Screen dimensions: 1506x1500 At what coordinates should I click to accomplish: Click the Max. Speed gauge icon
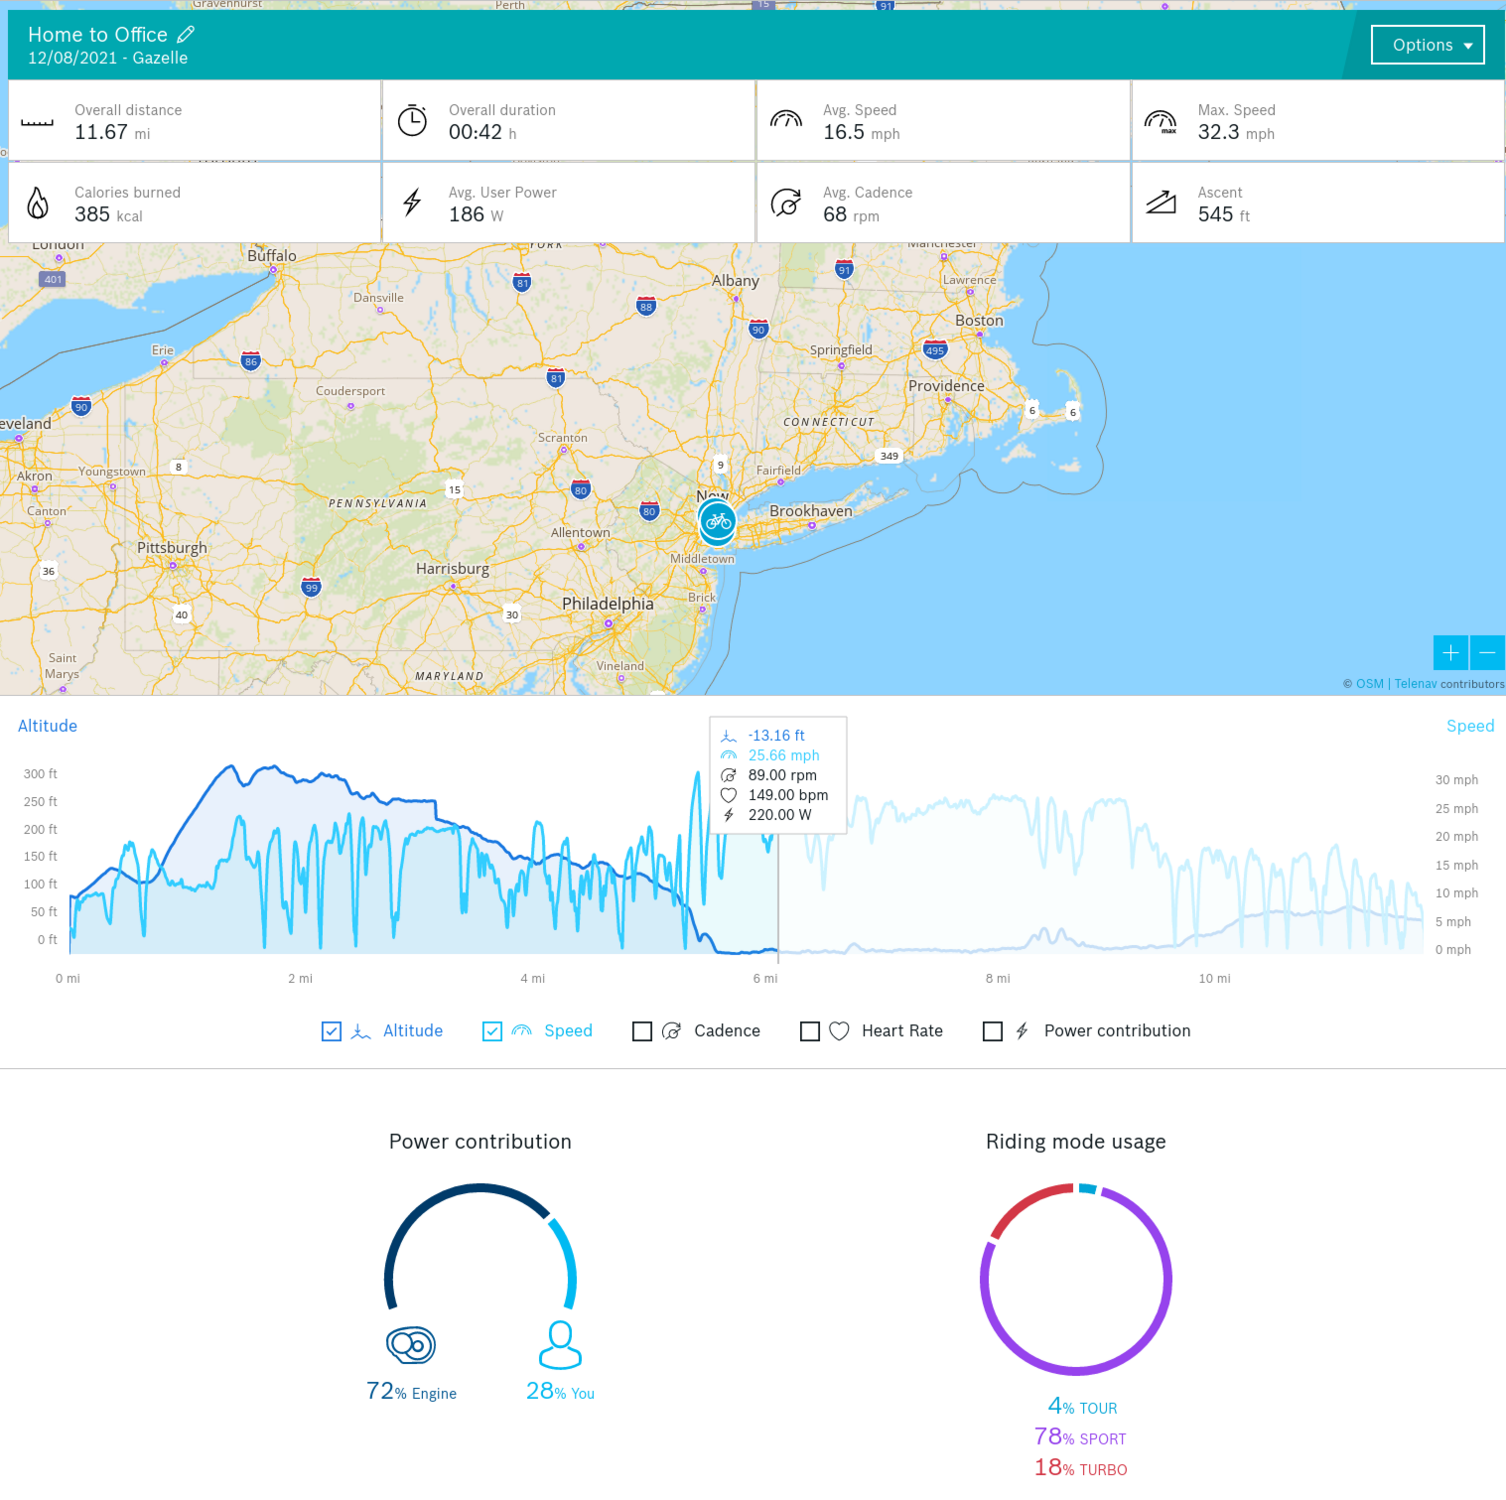(1160, 121)
